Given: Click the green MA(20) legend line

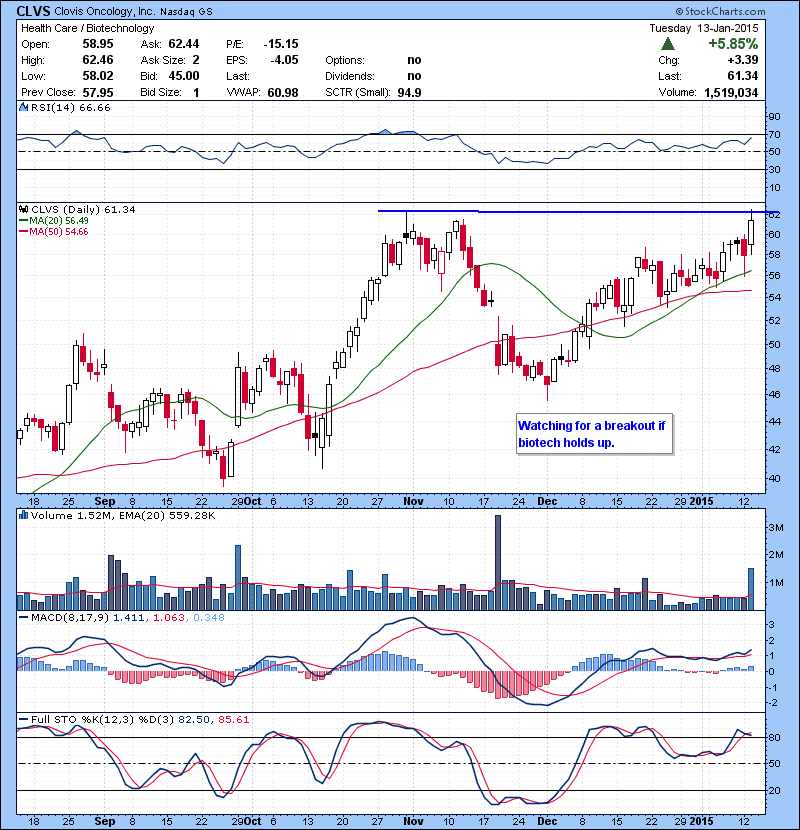Looking at the screenshot, I should [23, 221].
